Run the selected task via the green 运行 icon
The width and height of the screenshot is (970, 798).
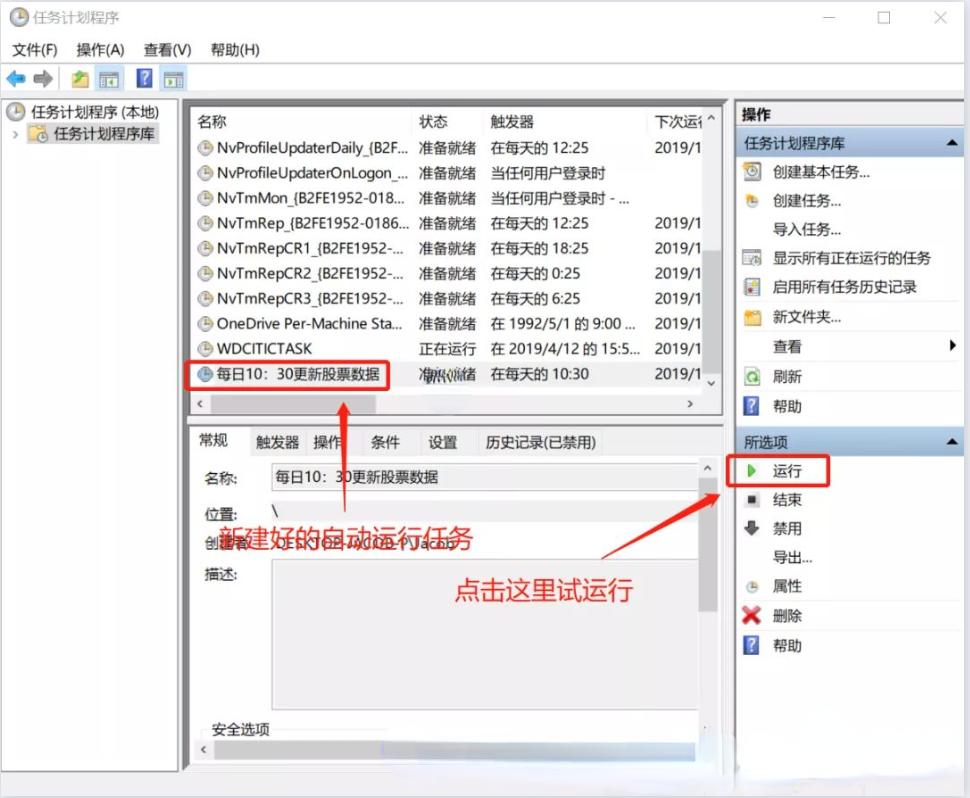pyautogui.click(x=750, y=470)
